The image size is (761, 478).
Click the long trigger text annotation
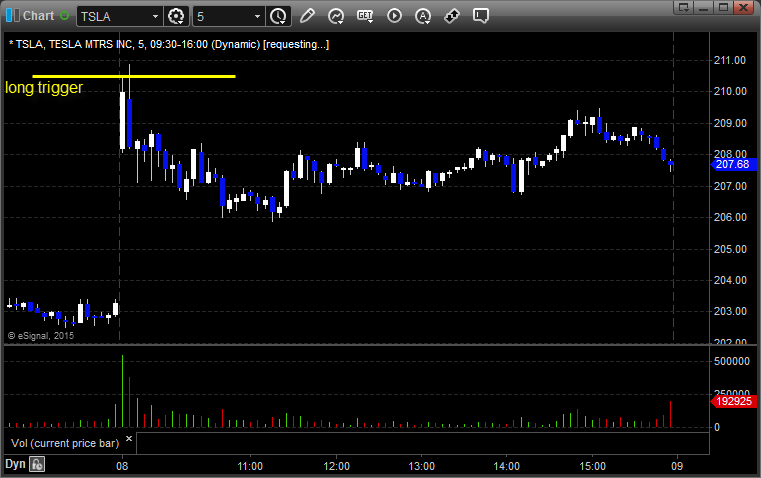pyautogui.click(x=44, y=88)
